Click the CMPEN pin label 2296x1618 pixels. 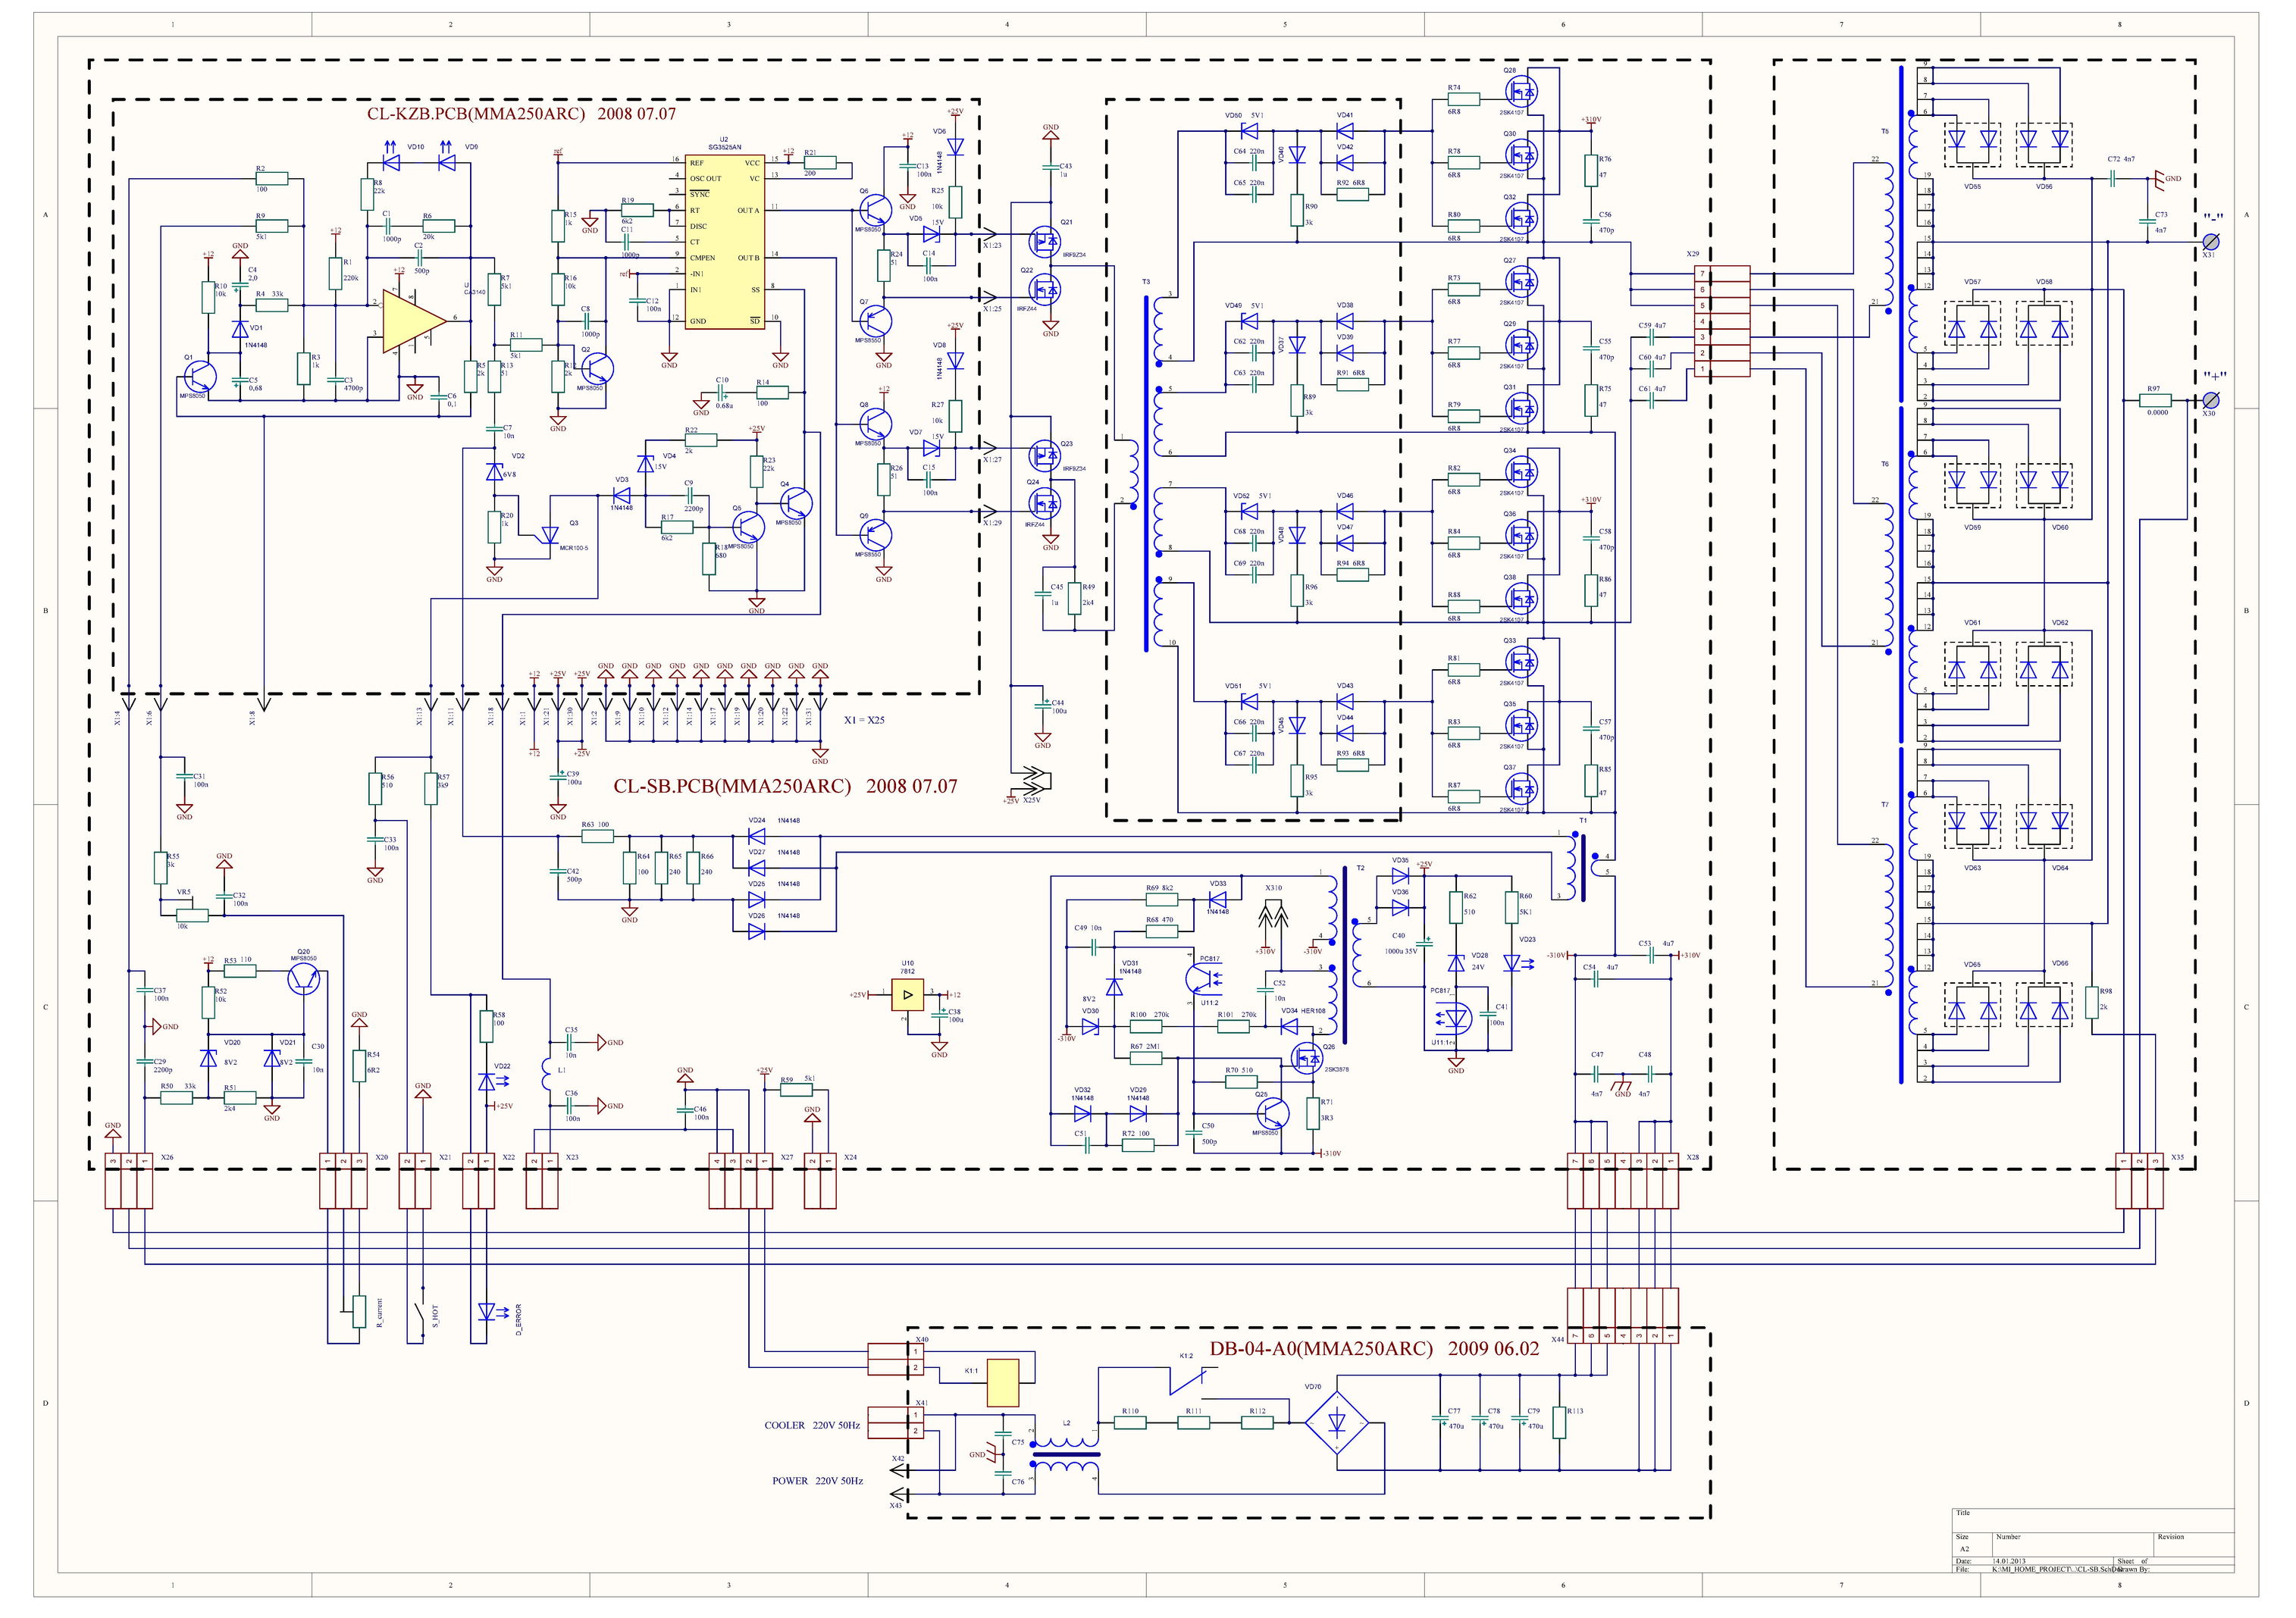(703, 258)
